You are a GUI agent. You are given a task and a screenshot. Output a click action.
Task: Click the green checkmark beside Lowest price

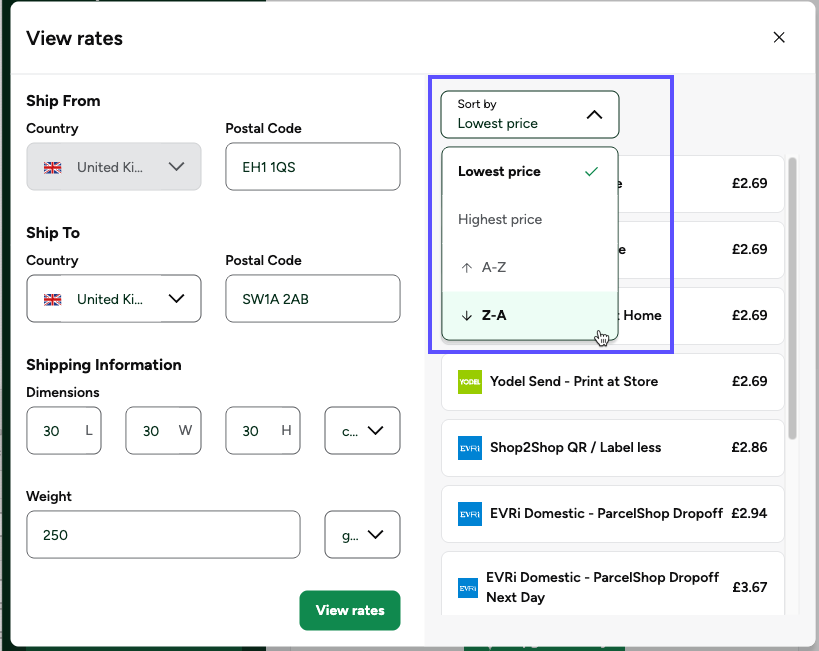[591, 171]
